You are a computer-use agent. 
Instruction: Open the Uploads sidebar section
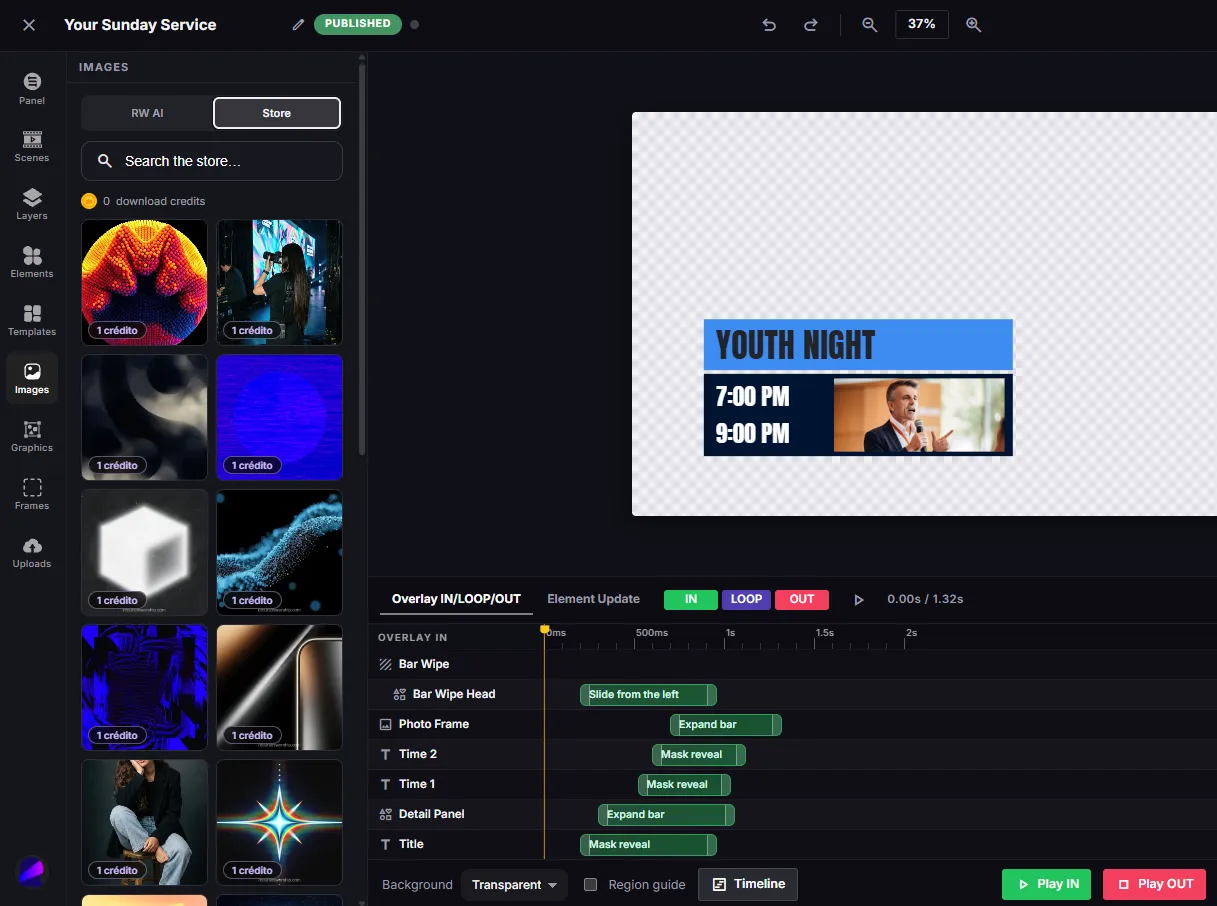32,552
